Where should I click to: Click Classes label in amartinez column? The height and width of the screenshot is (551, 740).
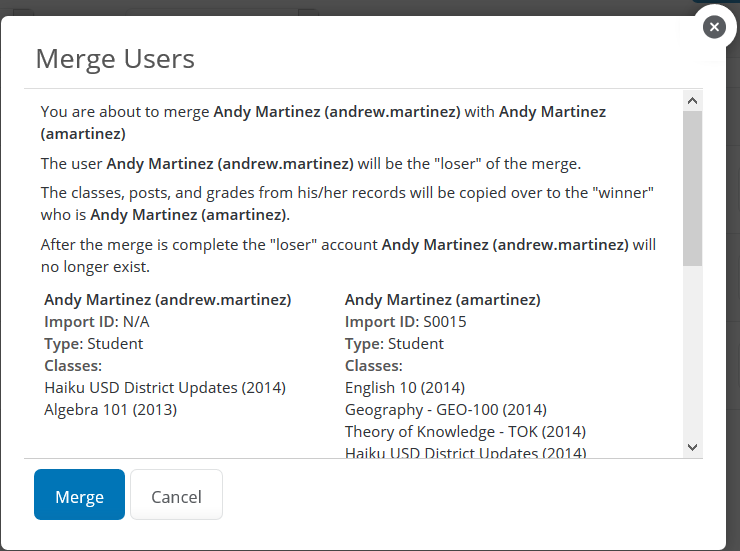tap(373, 365)
